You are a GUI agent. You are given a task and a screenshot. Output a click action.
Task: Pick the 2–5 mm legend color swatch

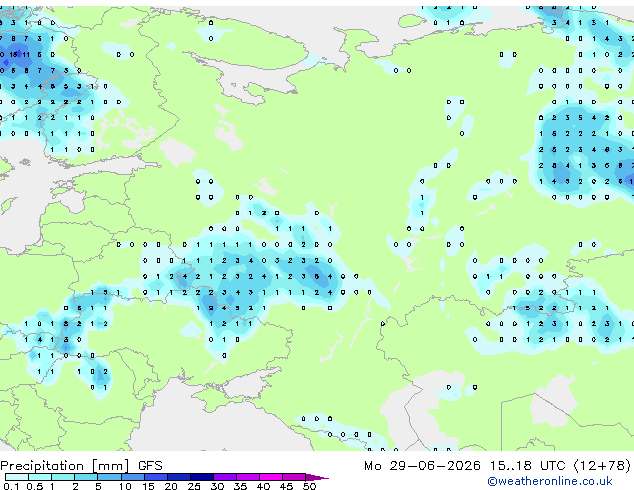point(86,477)
